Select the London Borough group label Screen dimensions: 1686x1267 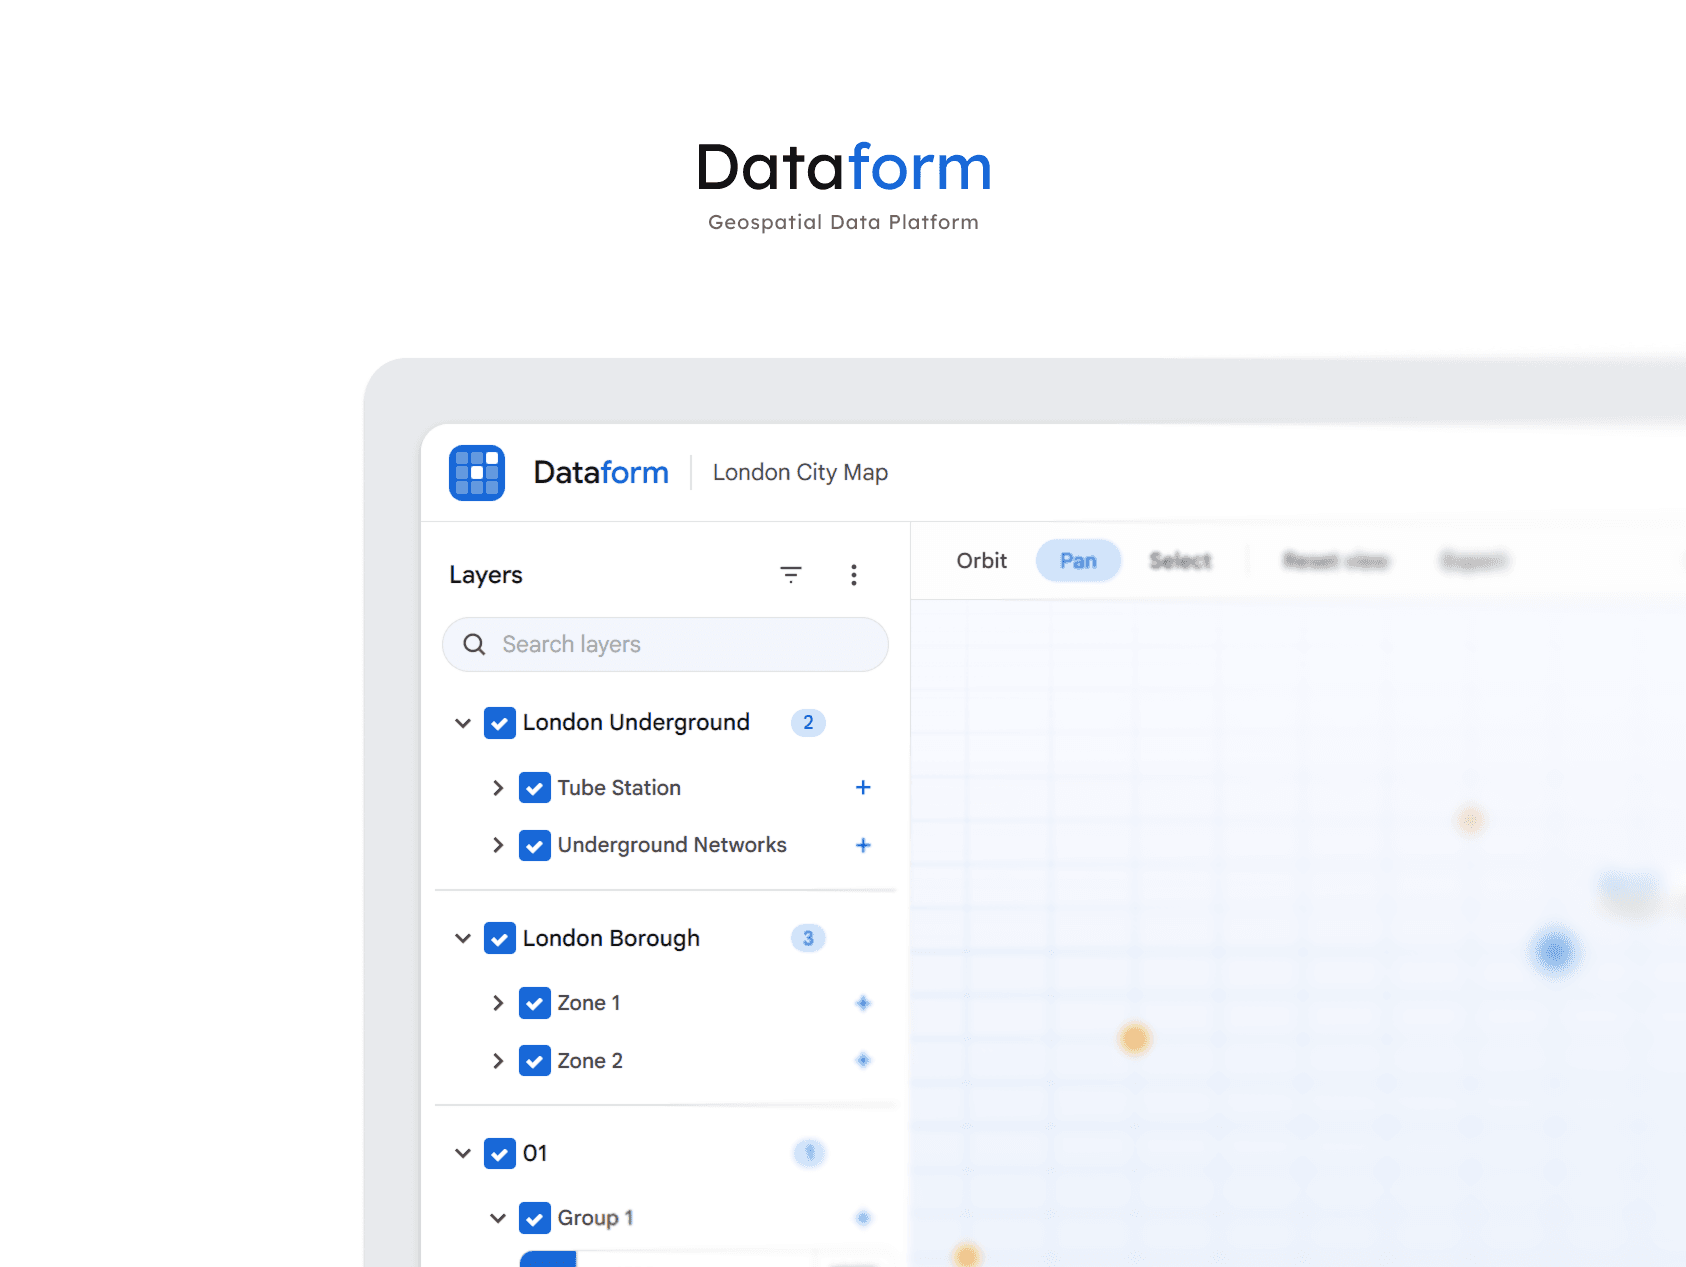pos(611,938)
